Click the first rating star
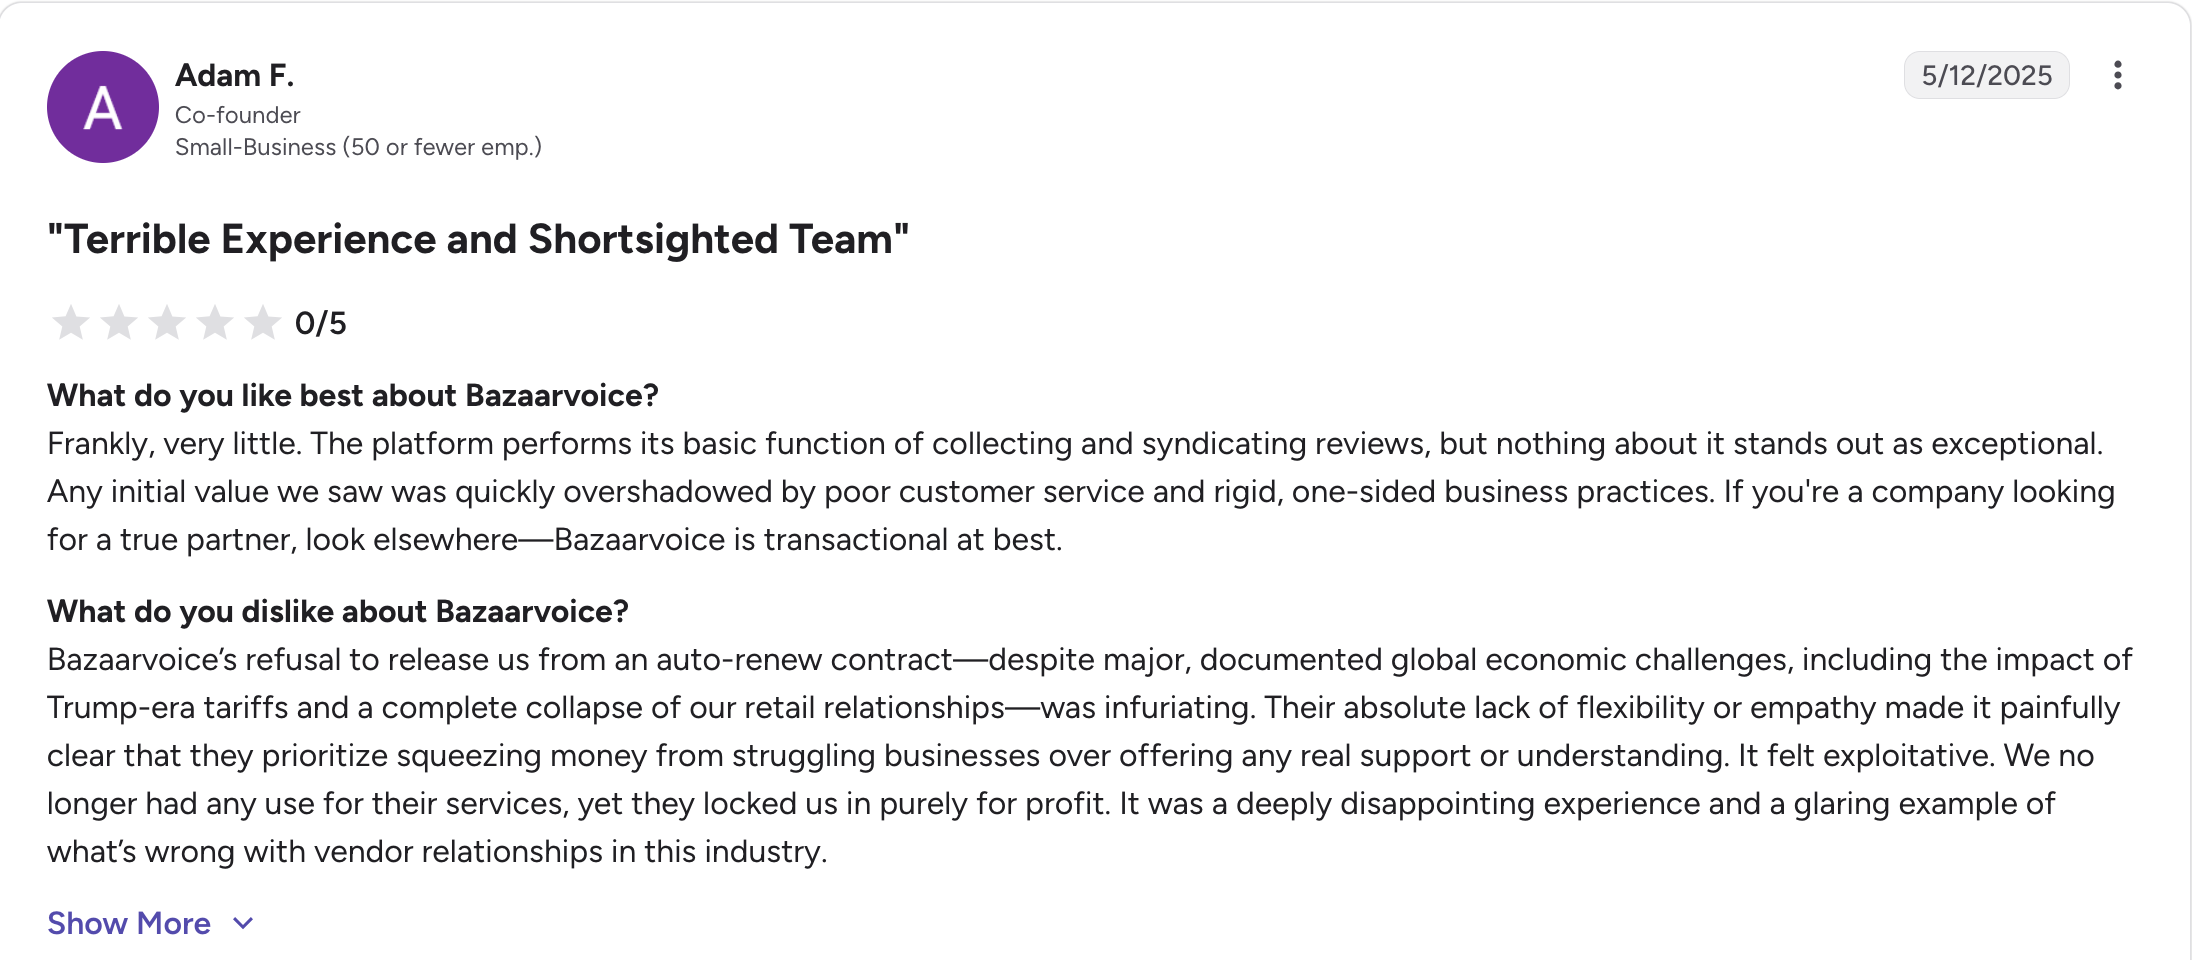 (71, 323)
